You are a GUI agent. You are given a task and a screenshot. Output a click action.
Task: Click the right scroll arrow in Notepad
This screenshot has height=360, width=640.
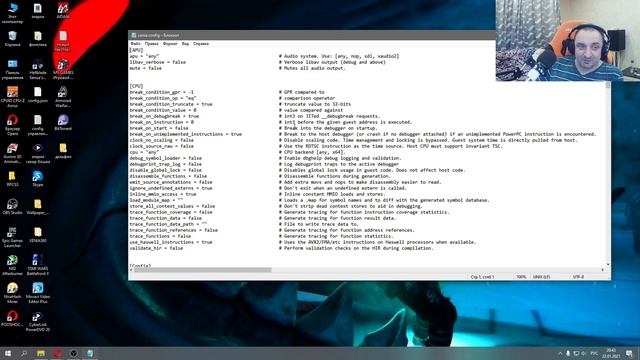coord(602,270)
